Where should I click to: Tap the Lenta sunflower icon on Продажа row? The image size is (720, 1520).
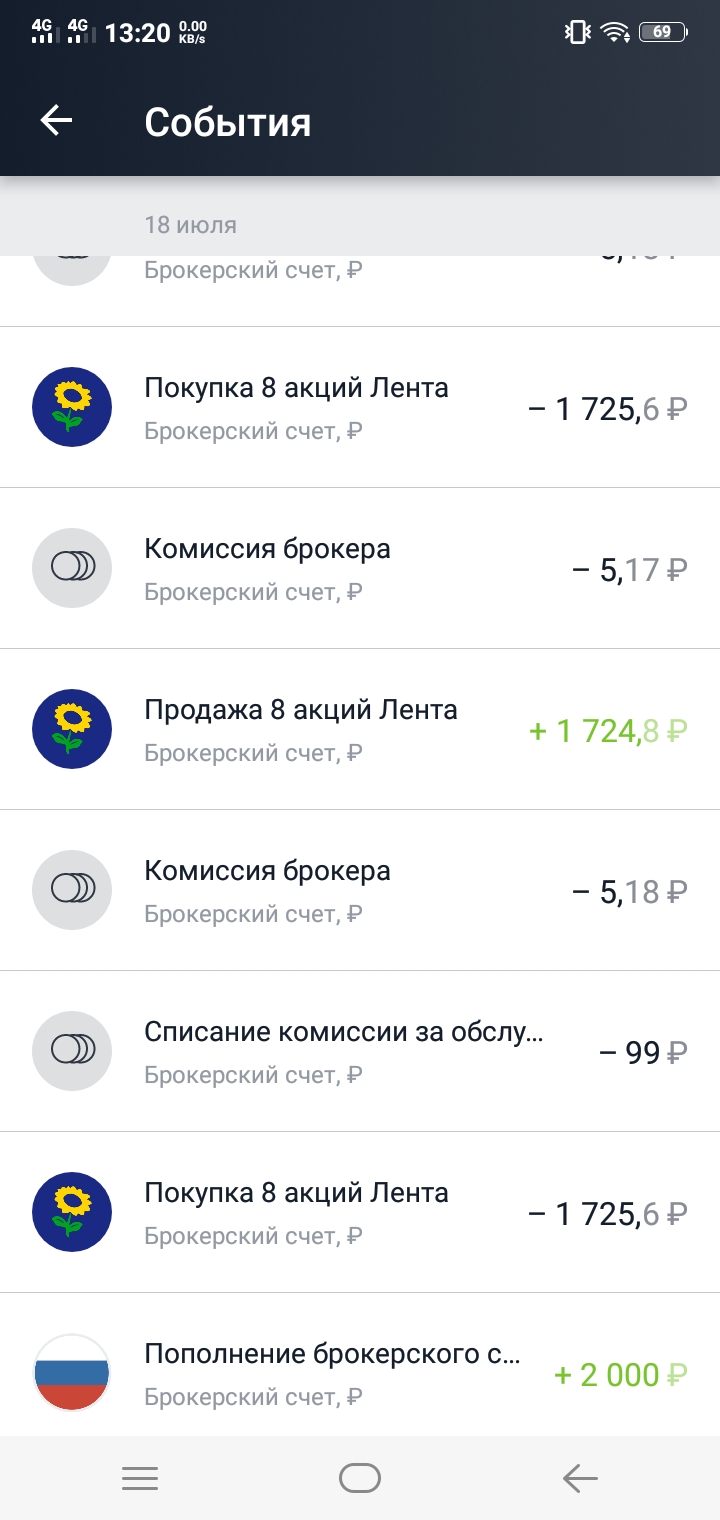[x=72, y=729]
